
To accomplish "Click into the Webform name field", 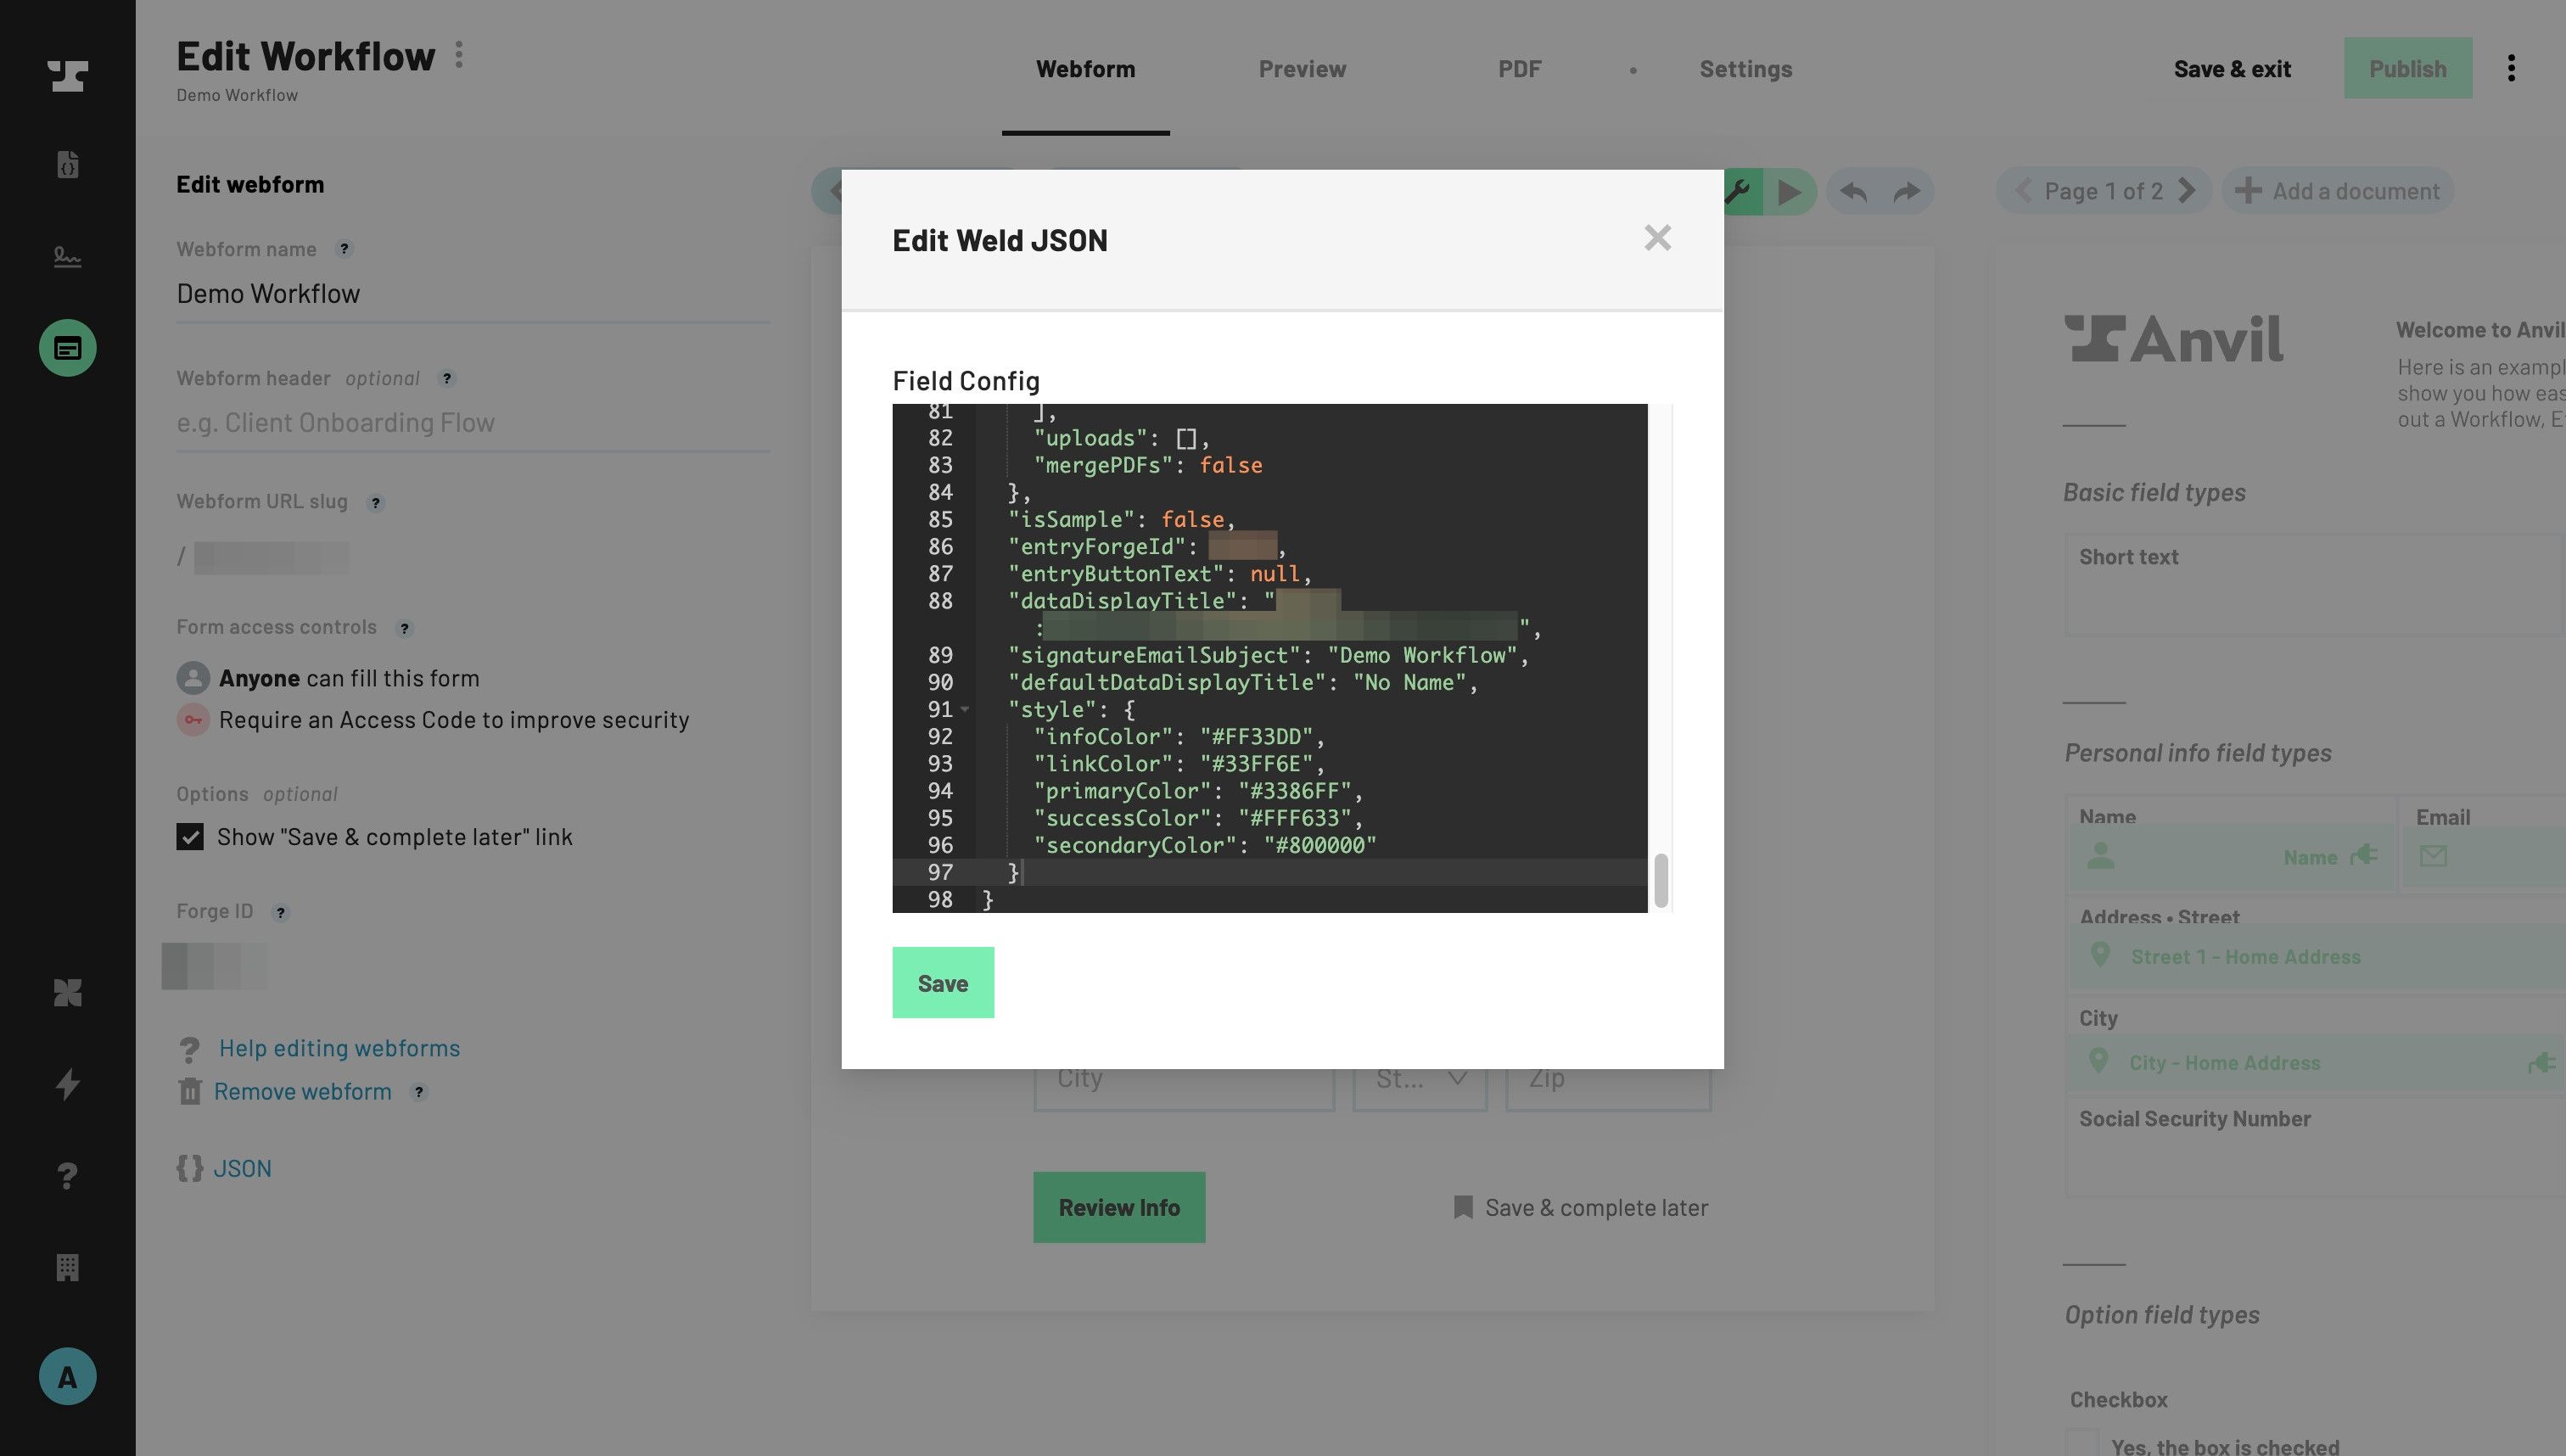I will pos(473,294).
